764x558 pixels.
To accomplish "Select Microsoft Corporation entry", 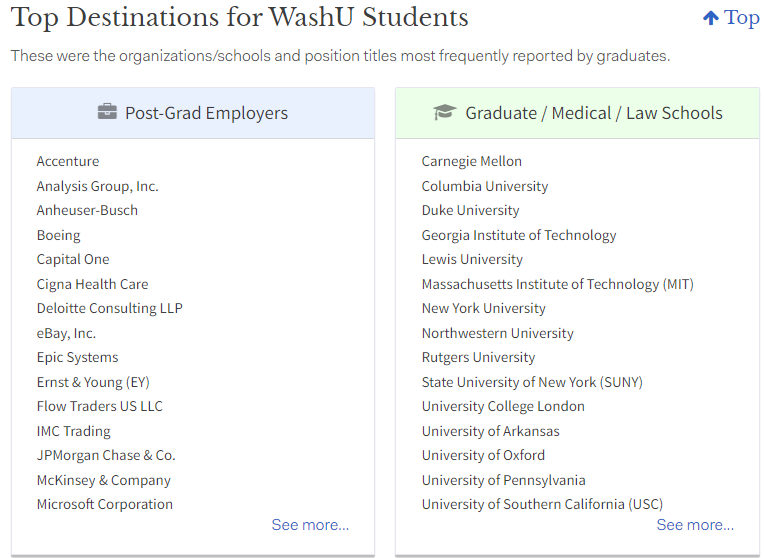I will 105,504.
